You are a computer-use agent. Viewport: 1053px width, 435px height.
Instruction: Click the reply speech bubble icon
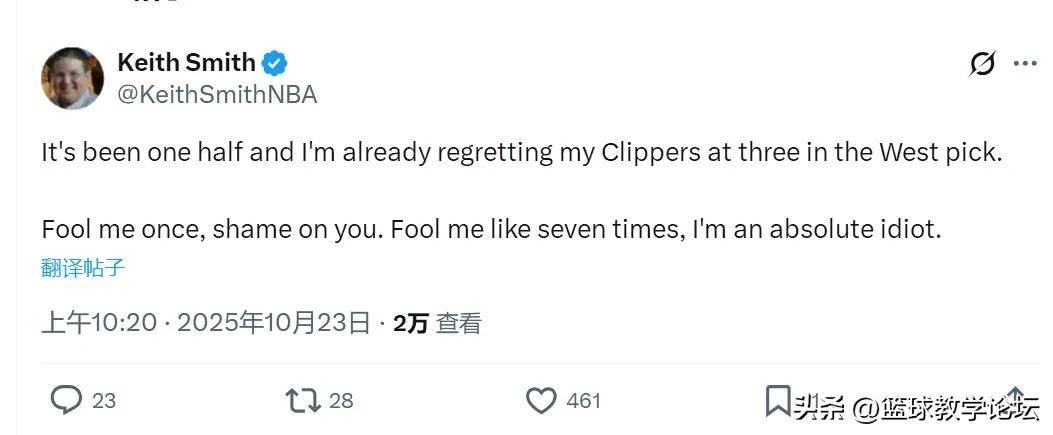pos(66,401)
